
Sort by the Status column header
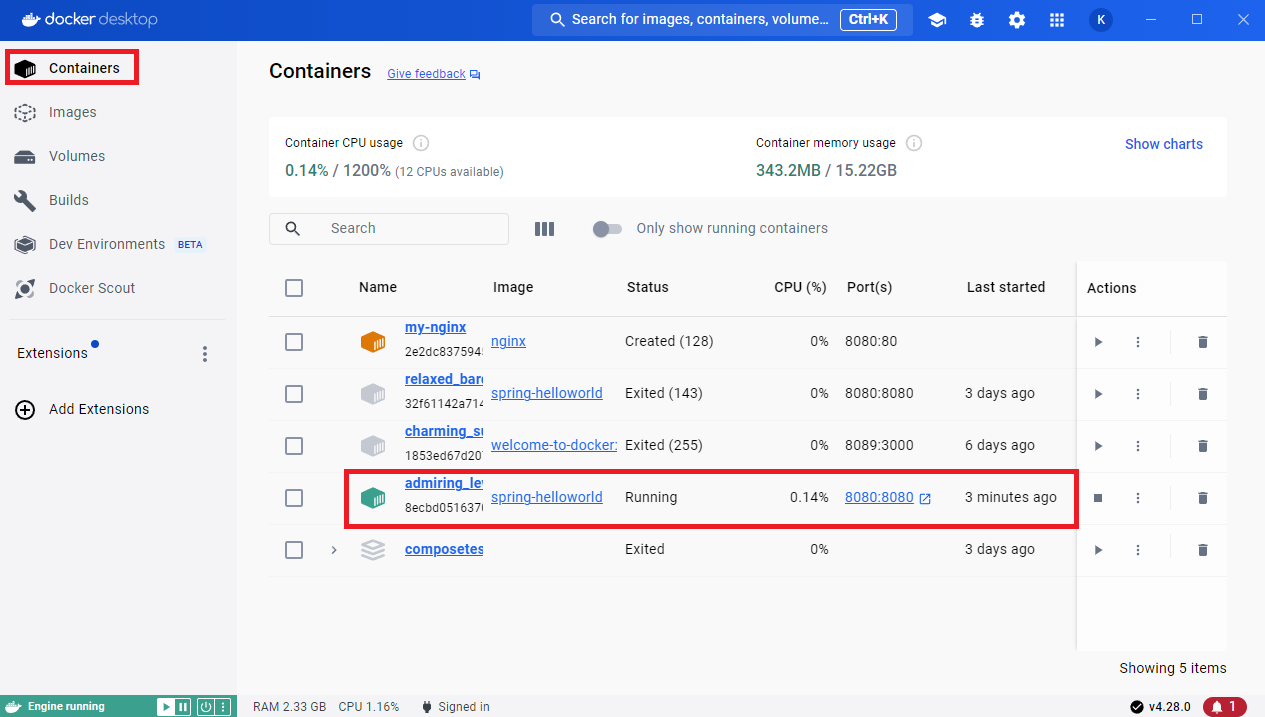click(647, 287)
